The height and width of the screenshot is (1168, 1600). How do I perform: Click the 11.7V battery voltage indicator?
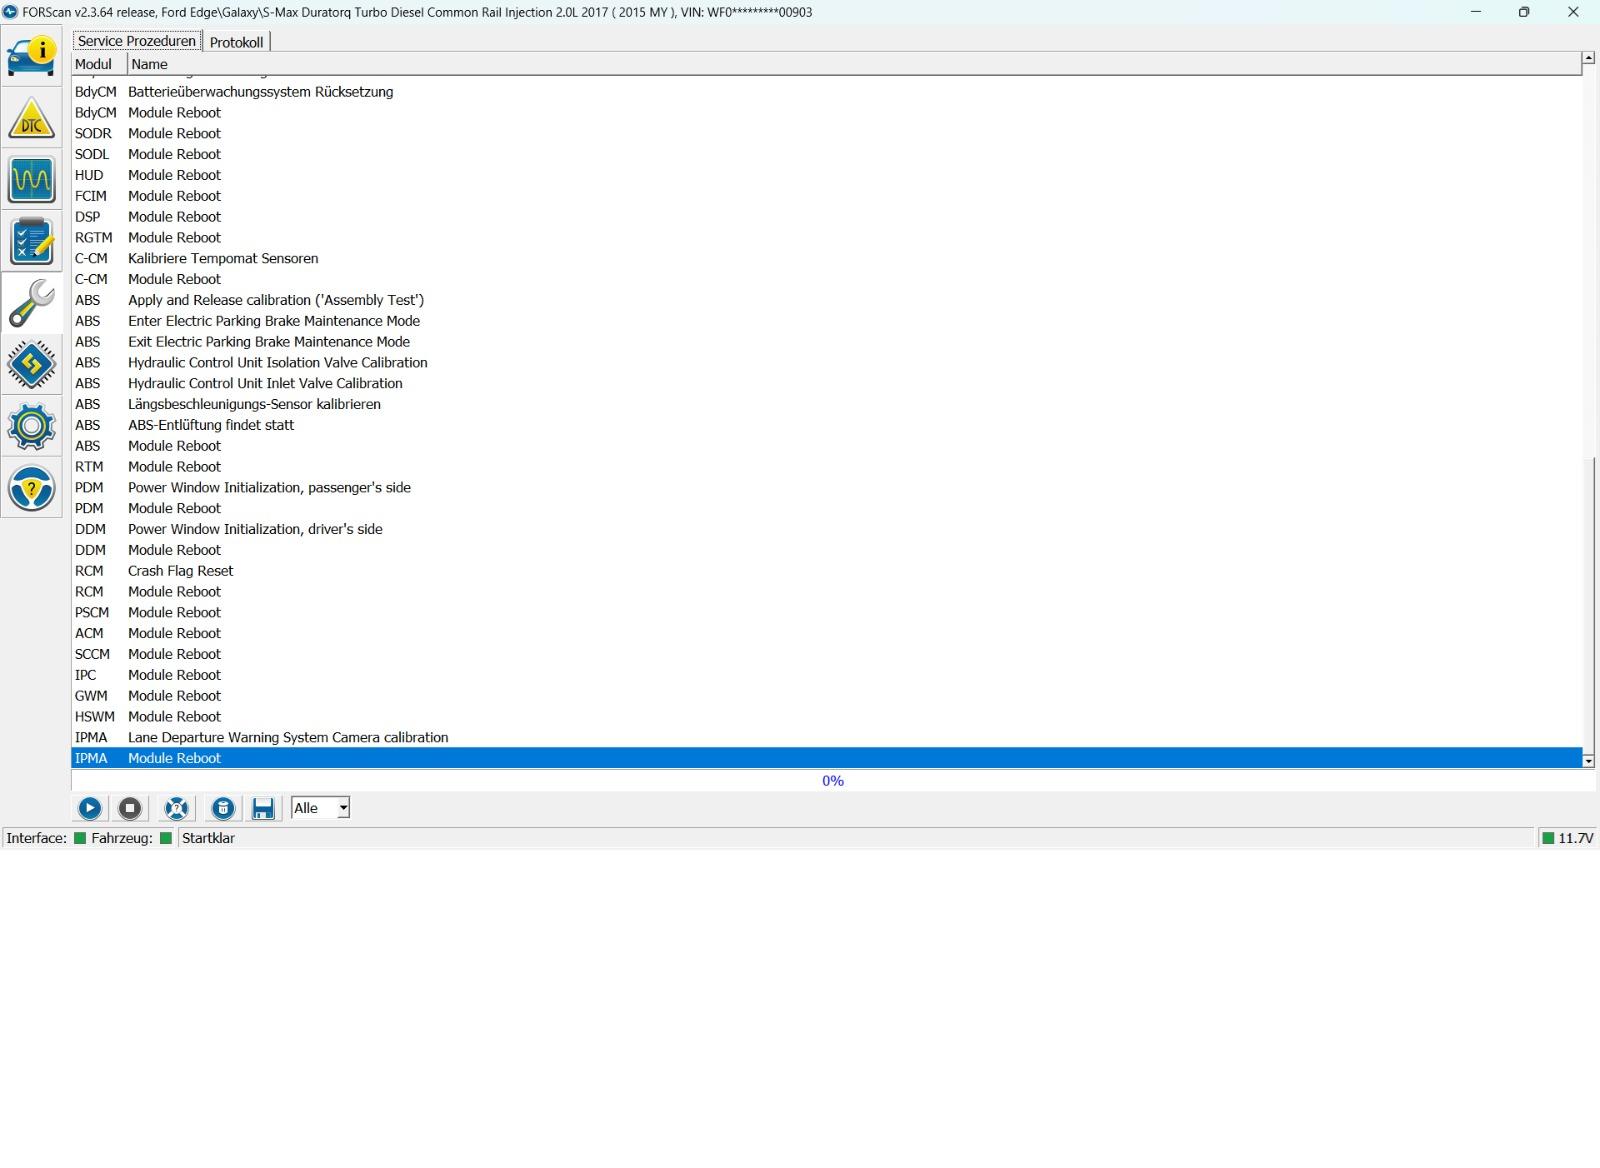click(1567, 838)
